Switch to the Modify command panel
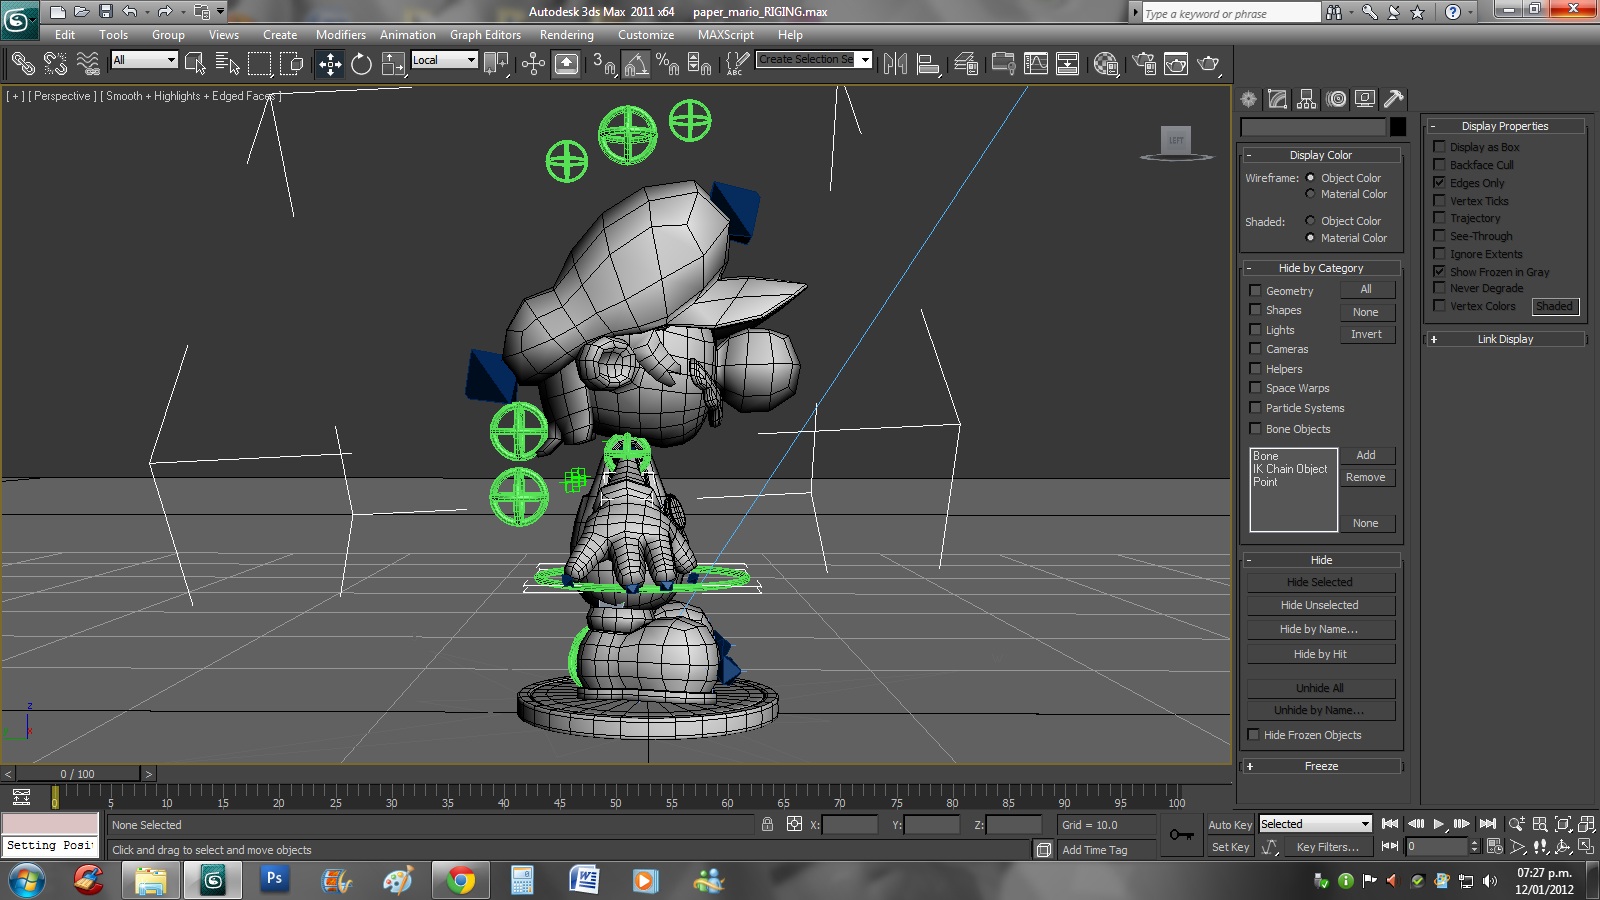 pyautogui.click(x=1277, y=99)
